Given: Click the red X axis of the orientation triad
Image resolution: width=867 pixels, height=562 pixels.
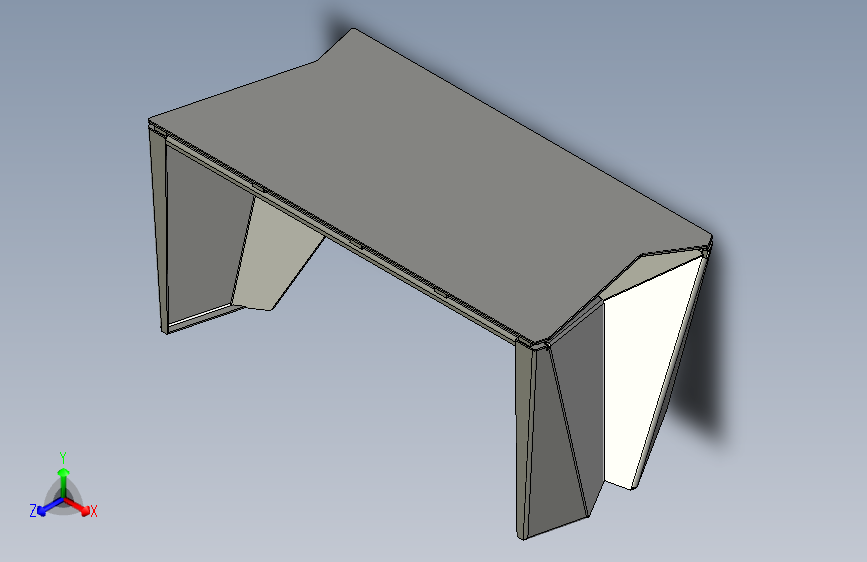Looking at the screenshot, I should point(78,506).
